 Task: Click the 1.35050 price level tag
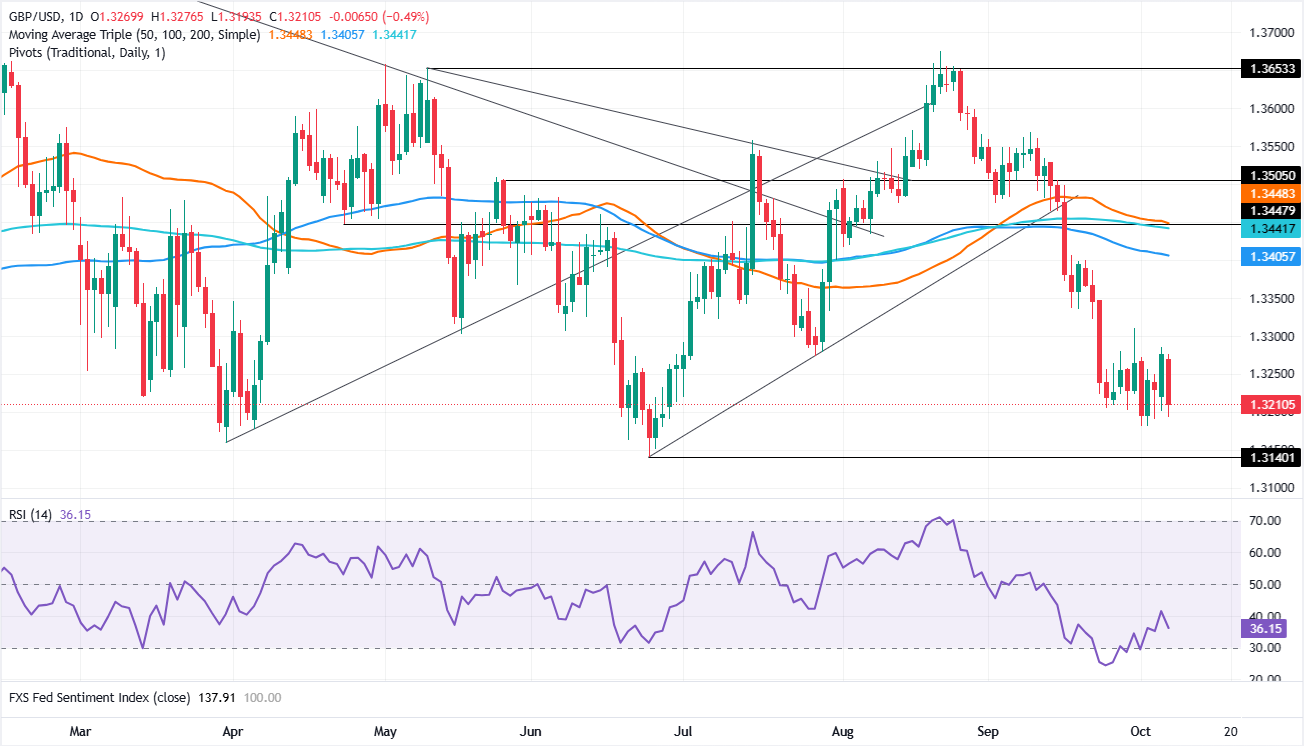point(1271,173)
